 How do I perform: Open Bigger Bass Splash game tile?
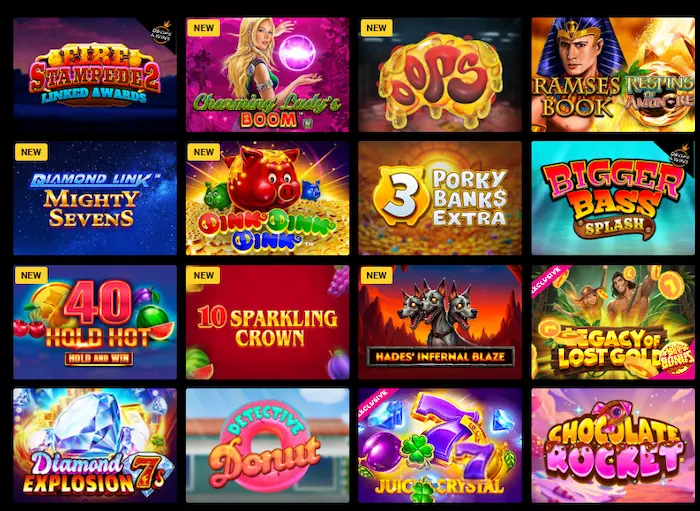[613, 198]
